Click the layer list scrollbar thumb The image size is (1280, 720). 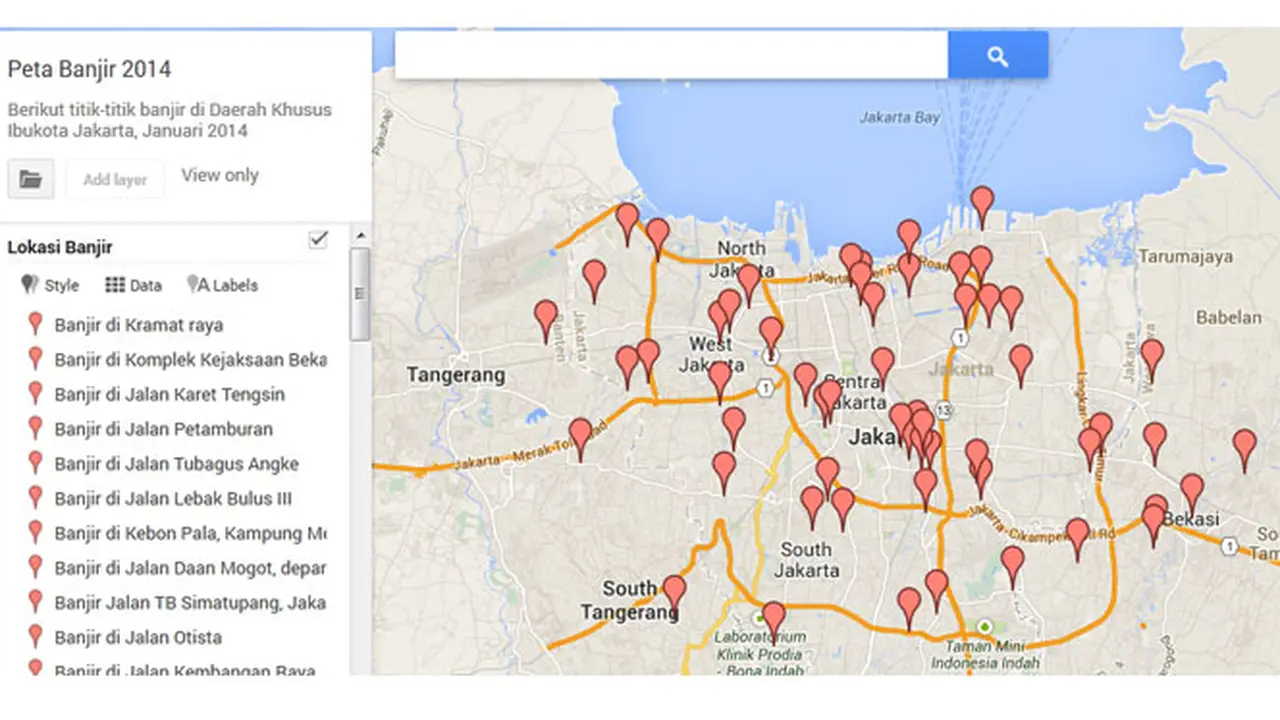[360, 294]
